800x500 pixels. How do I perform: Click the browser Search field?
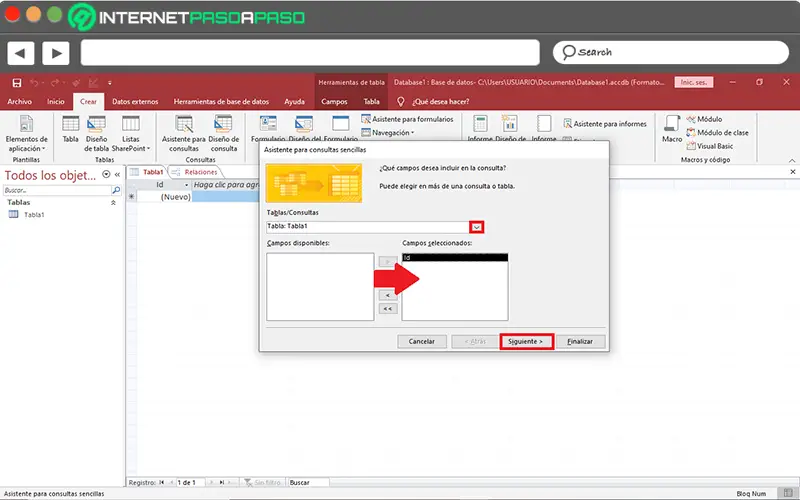pyautogui.click(x=671, y=52)
